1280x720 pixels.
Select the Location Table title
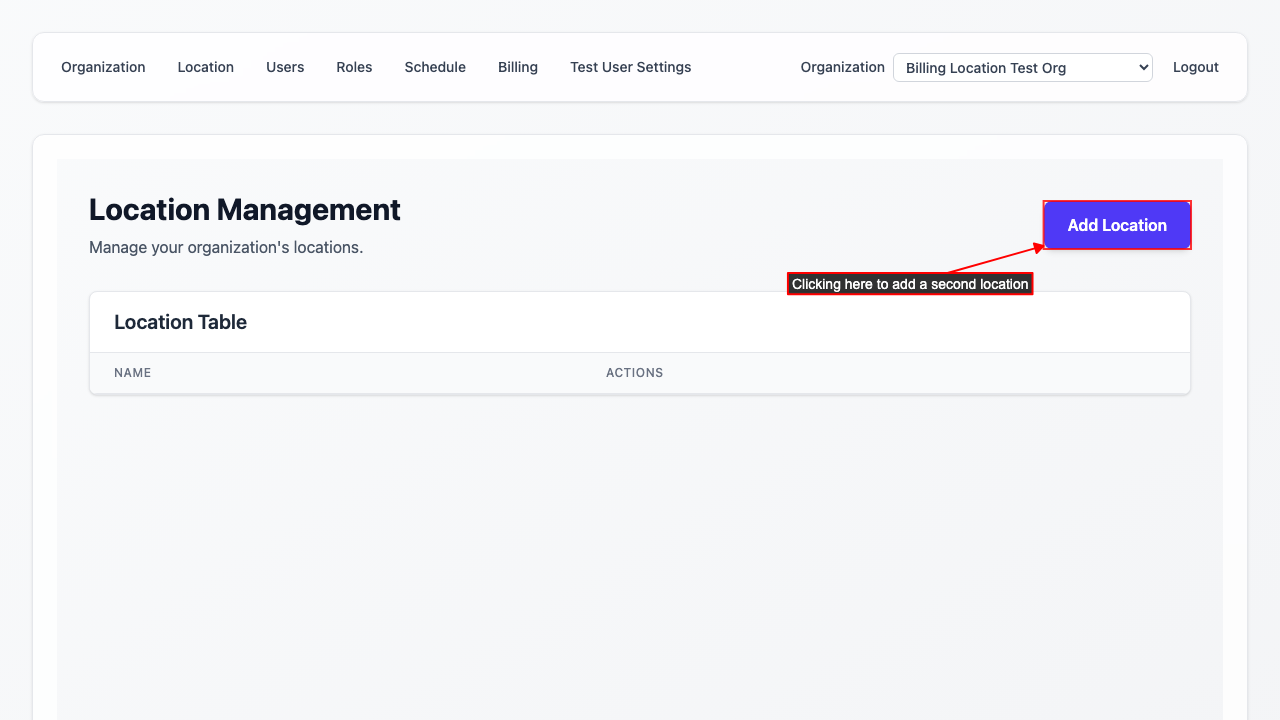point(180,322)
